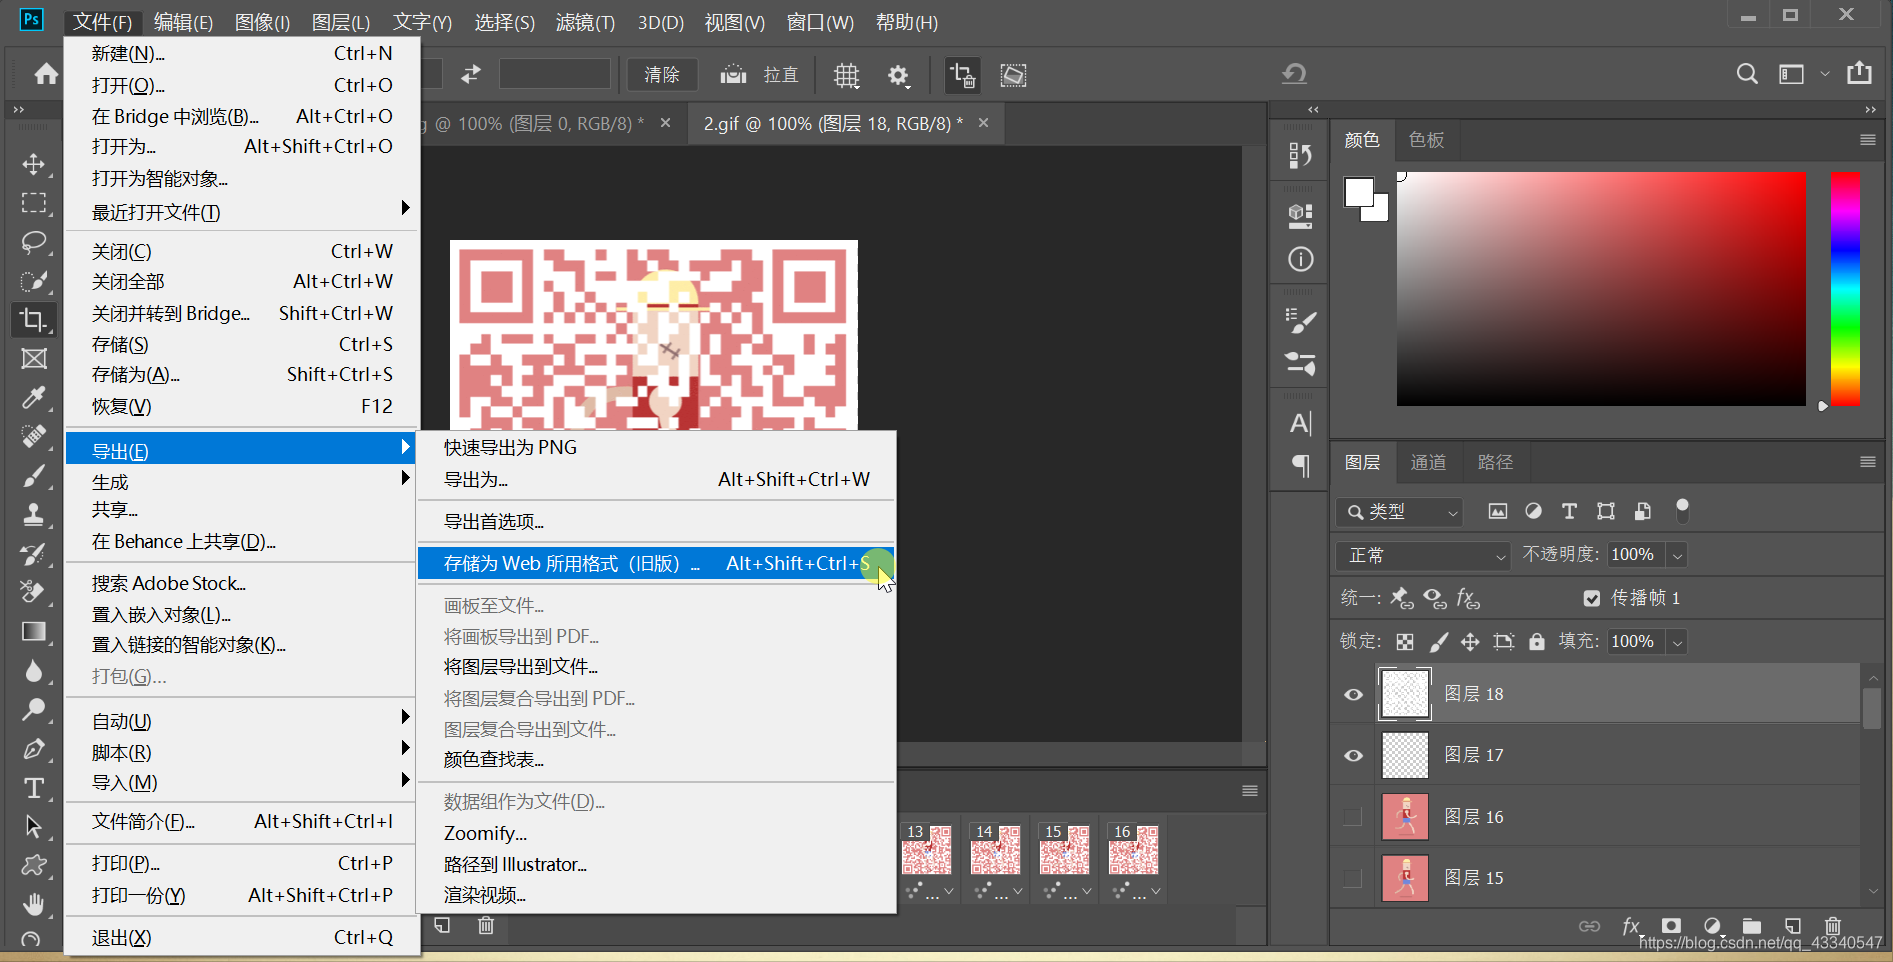
Task: Toggle lock position icon
Action: point(1470,642)
